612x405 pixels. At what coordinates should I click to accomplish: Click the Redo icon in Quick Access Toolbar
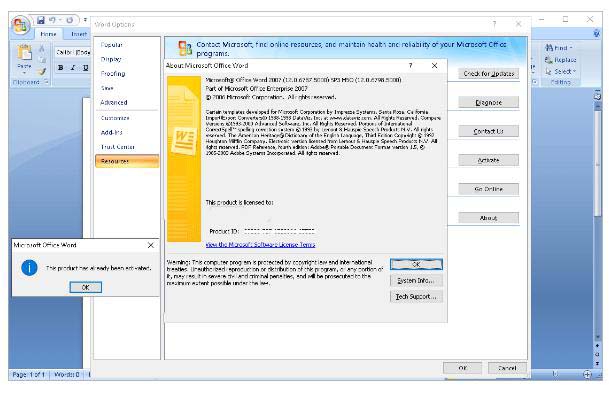(x=69, y=20)
